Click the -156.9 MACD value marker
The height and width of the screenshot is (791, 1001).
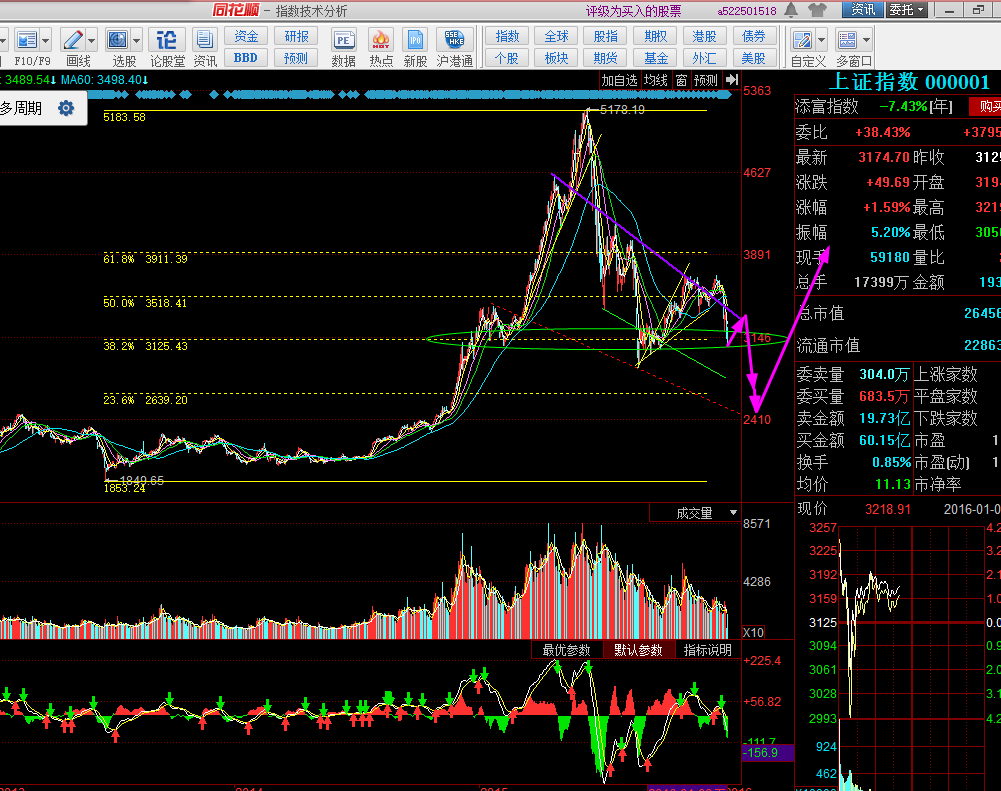point(768,753)
